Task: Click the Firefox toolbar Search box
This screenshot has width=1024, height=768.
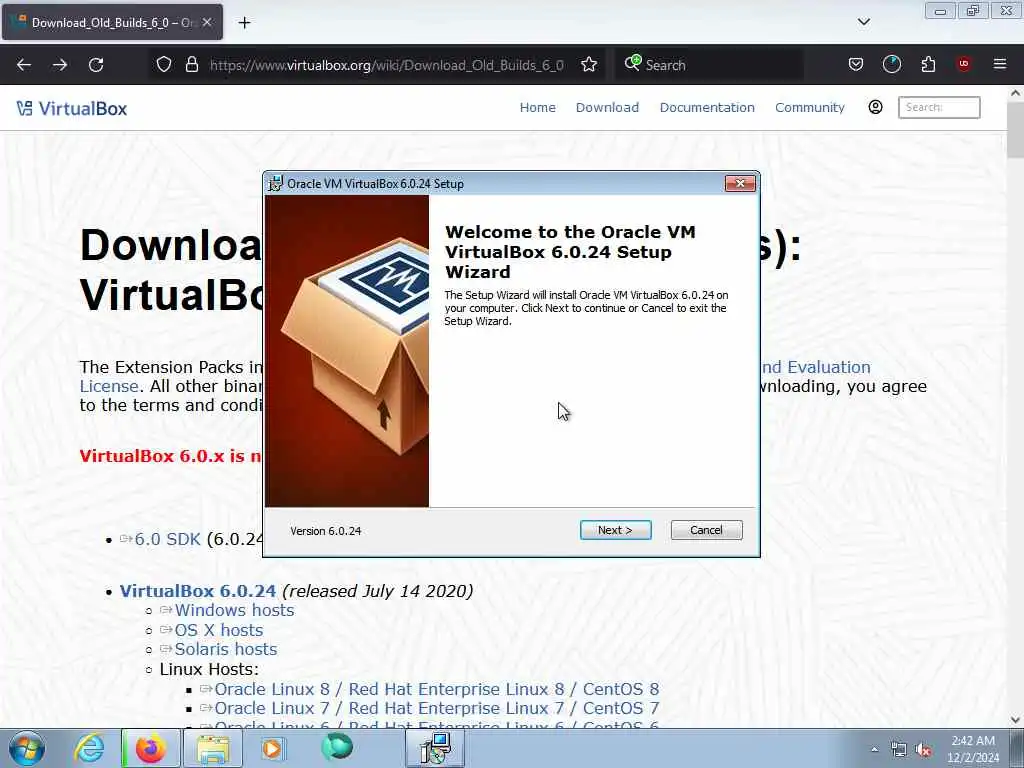Action: (709, 65)
